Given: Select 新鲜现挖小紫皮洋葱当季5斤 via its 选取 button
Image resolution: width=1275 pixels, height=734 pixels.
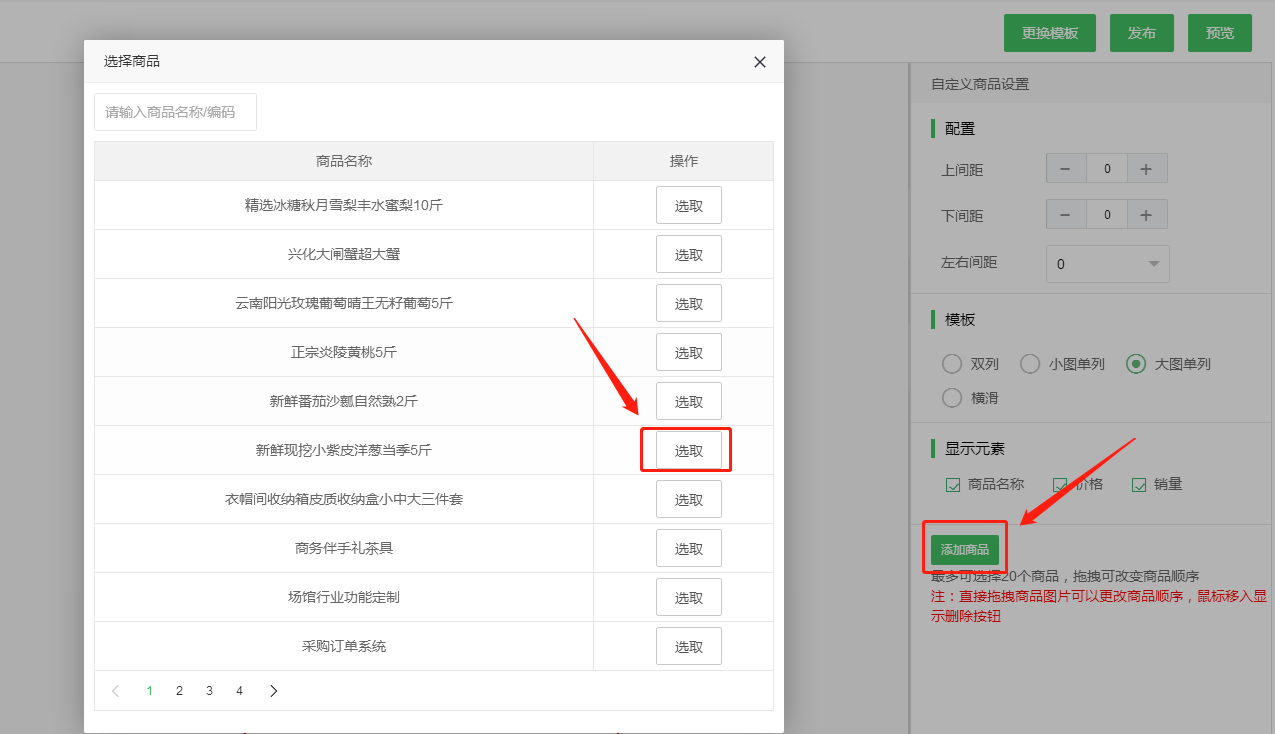Looking at the screenshot, I should point(687,449).
